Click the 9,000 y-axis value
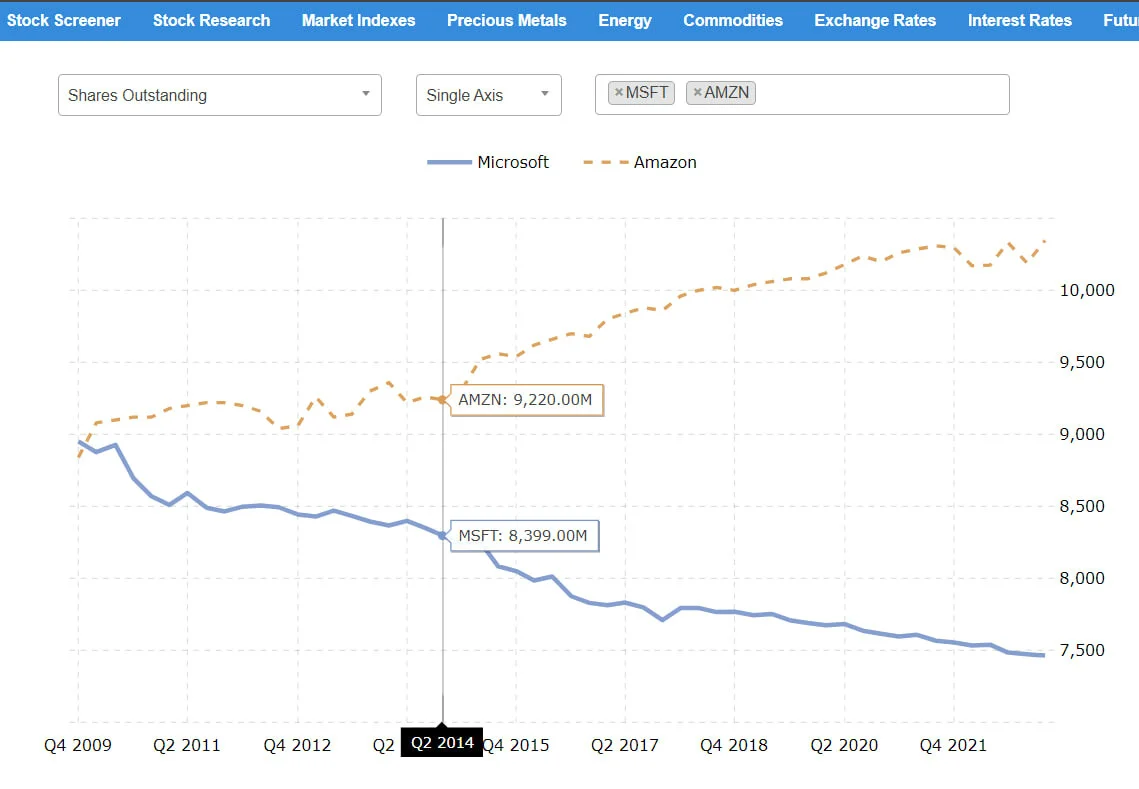This screenshot has height=789, width=1139. [1082, 434]
